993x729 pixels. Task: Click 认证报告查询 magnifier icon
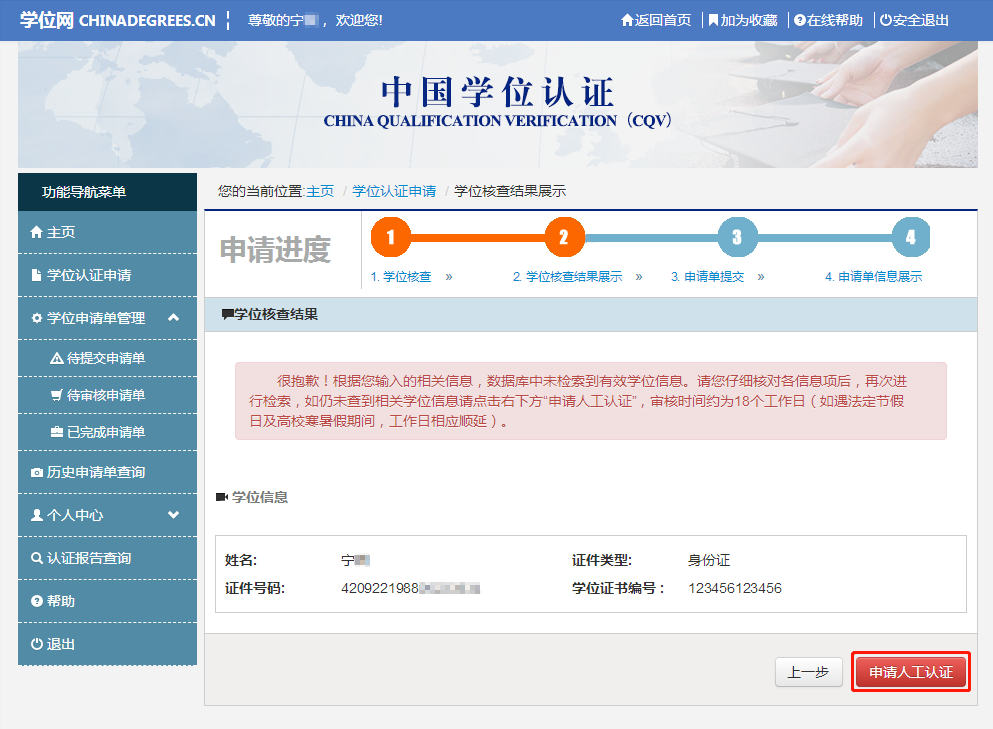click(37, 558)
